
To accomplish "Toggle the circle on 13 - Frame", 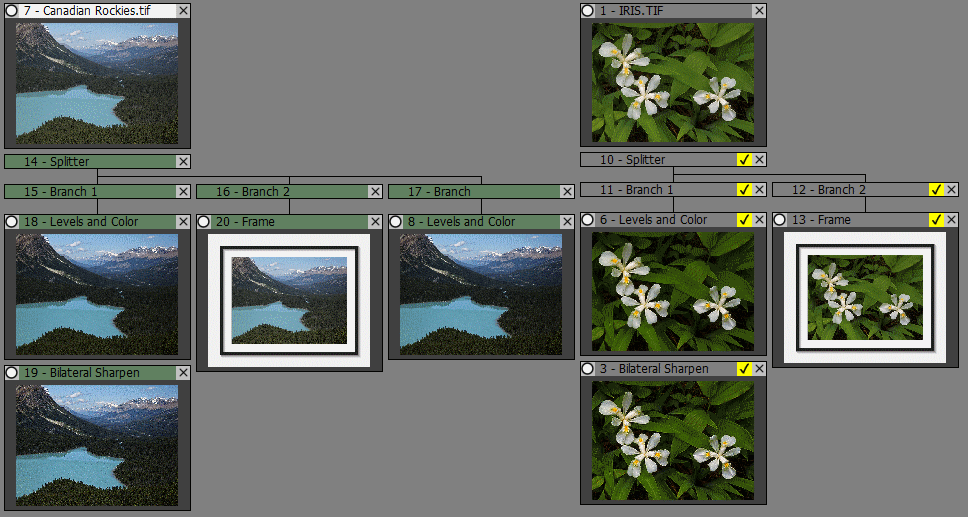I will click(x=780, y=219).
